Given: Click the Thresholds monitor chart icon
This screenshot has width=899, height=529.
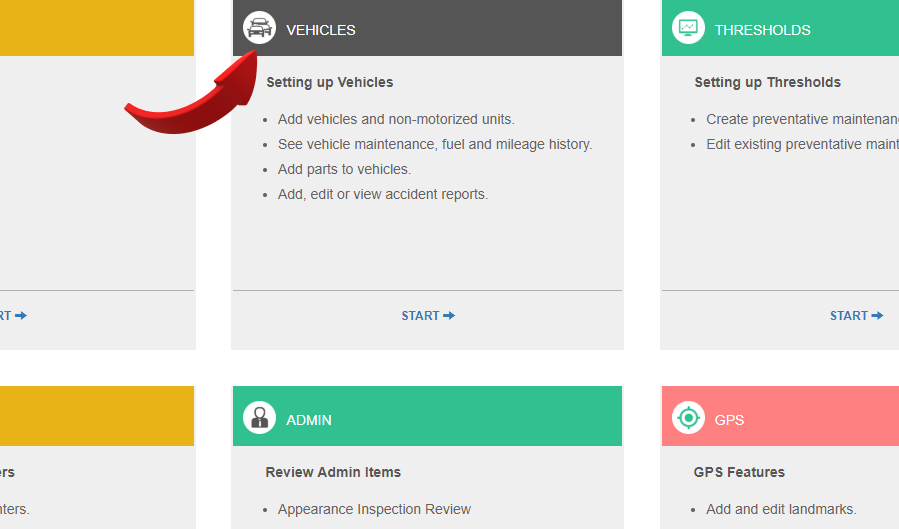Looking at the screenshot, I should 688,28.
